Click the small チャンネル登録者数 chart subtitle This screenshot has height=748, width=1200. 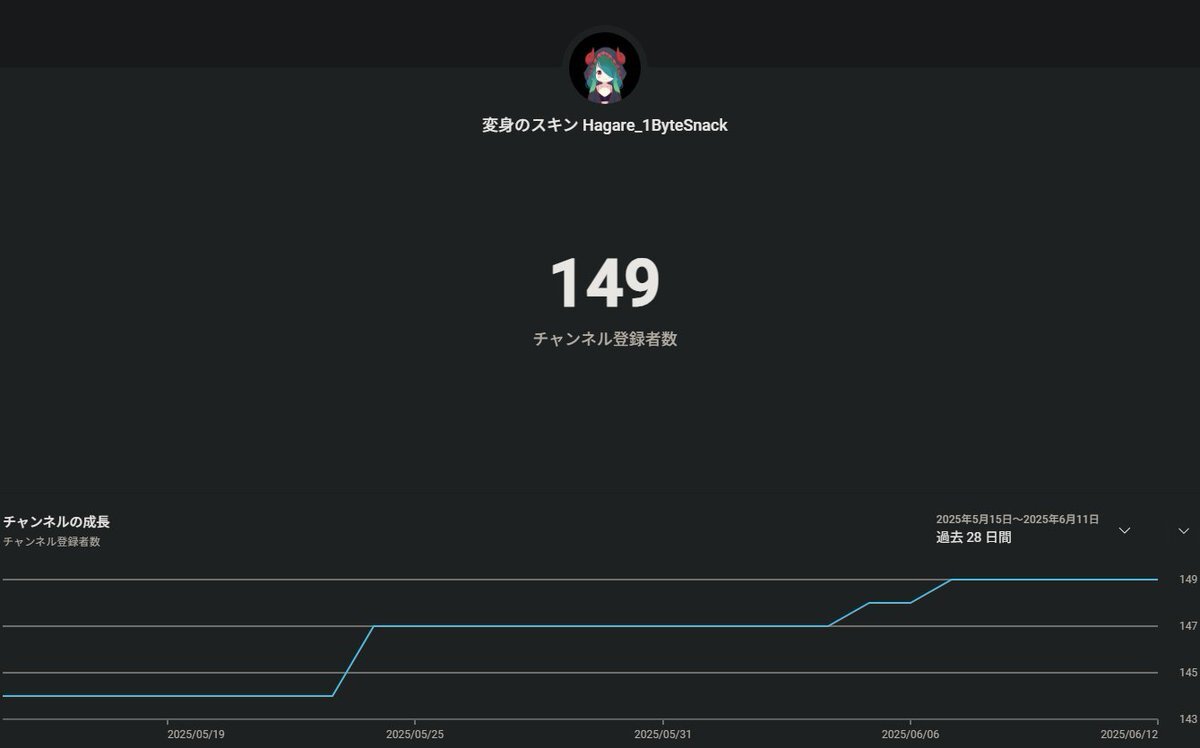51,542
